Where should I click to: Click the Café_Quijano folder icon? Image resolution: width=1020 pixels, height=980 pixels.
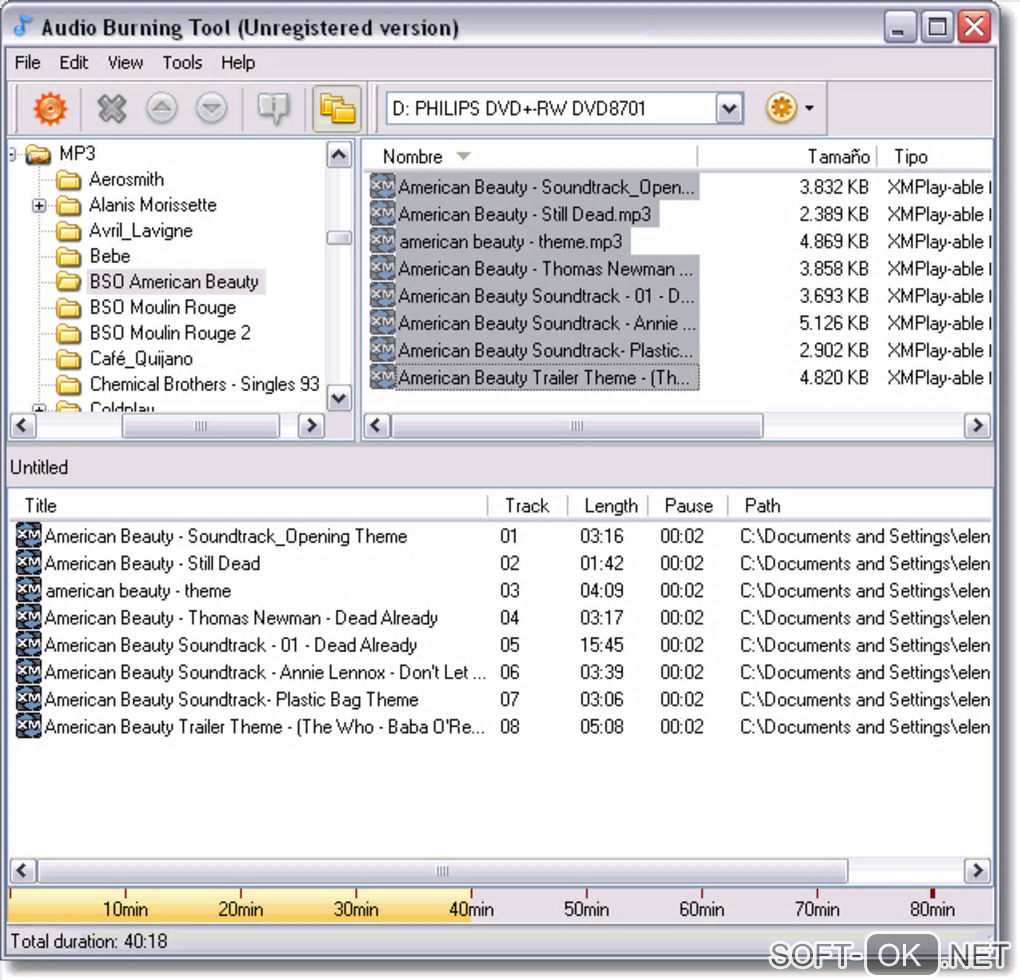click(68, 358)
